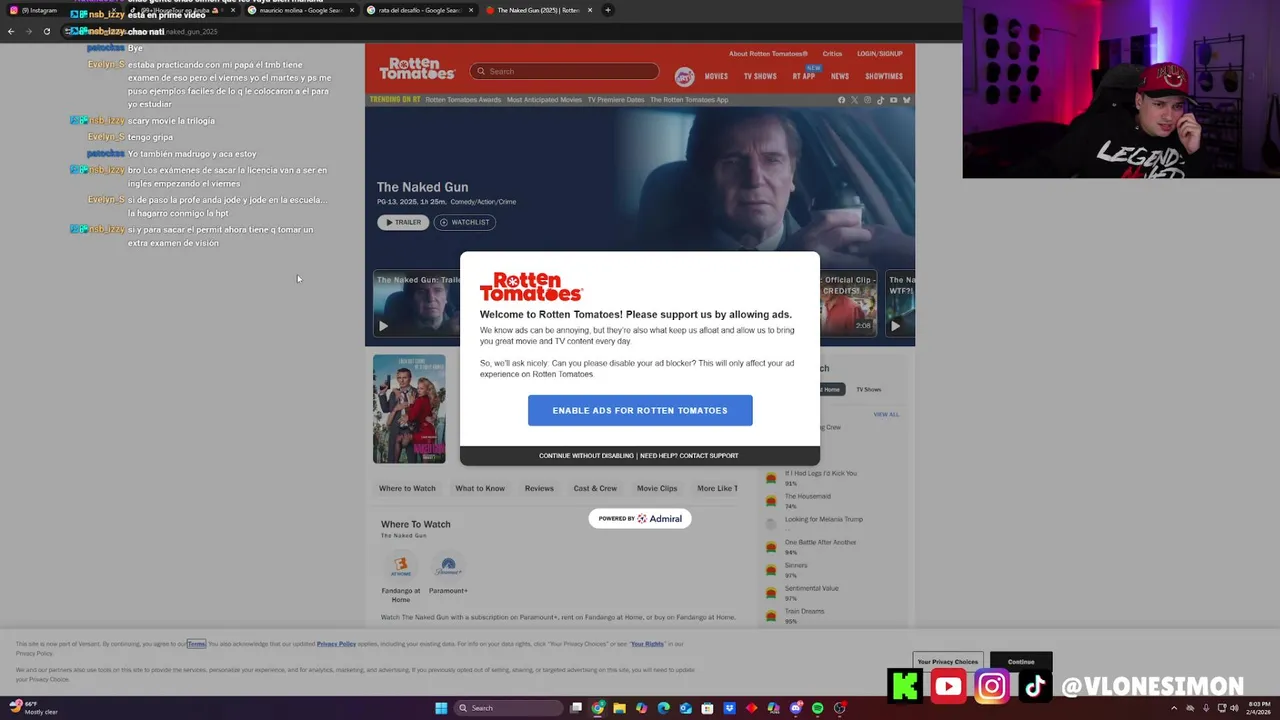Open Chrome from the taskbar
The width and height of the screenshot is (1280, 720).
pyautogui.click(x=598, y=708)
